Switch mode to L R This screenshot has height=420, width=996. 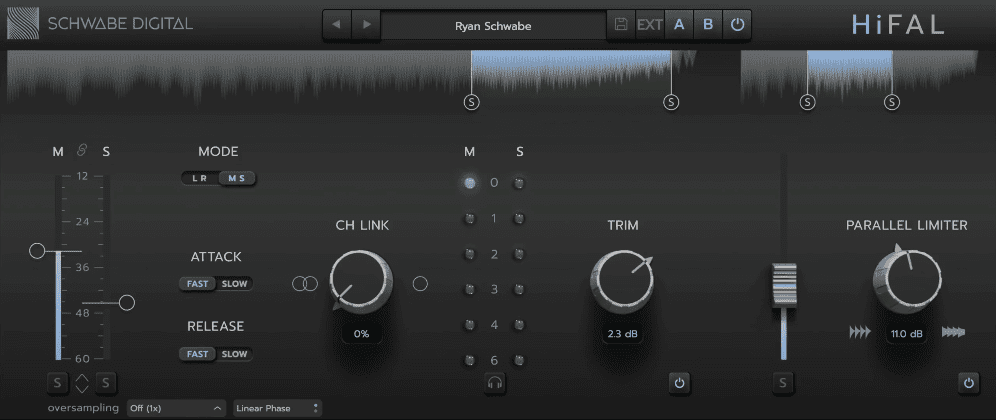pyautogui.click(x=199, y=179)
